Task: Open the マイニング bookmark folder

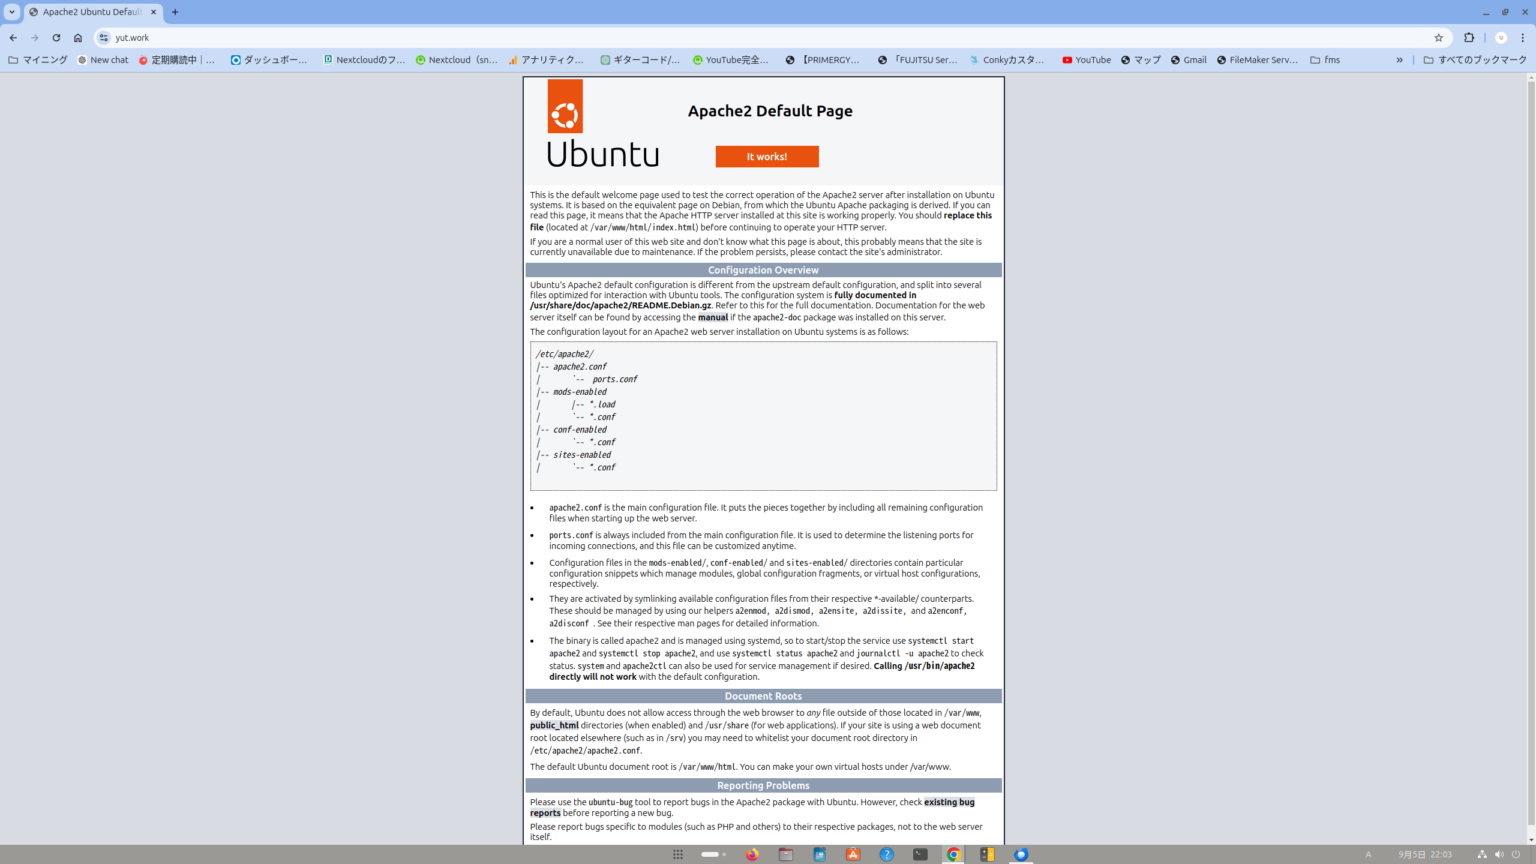Action: (38, 60)
